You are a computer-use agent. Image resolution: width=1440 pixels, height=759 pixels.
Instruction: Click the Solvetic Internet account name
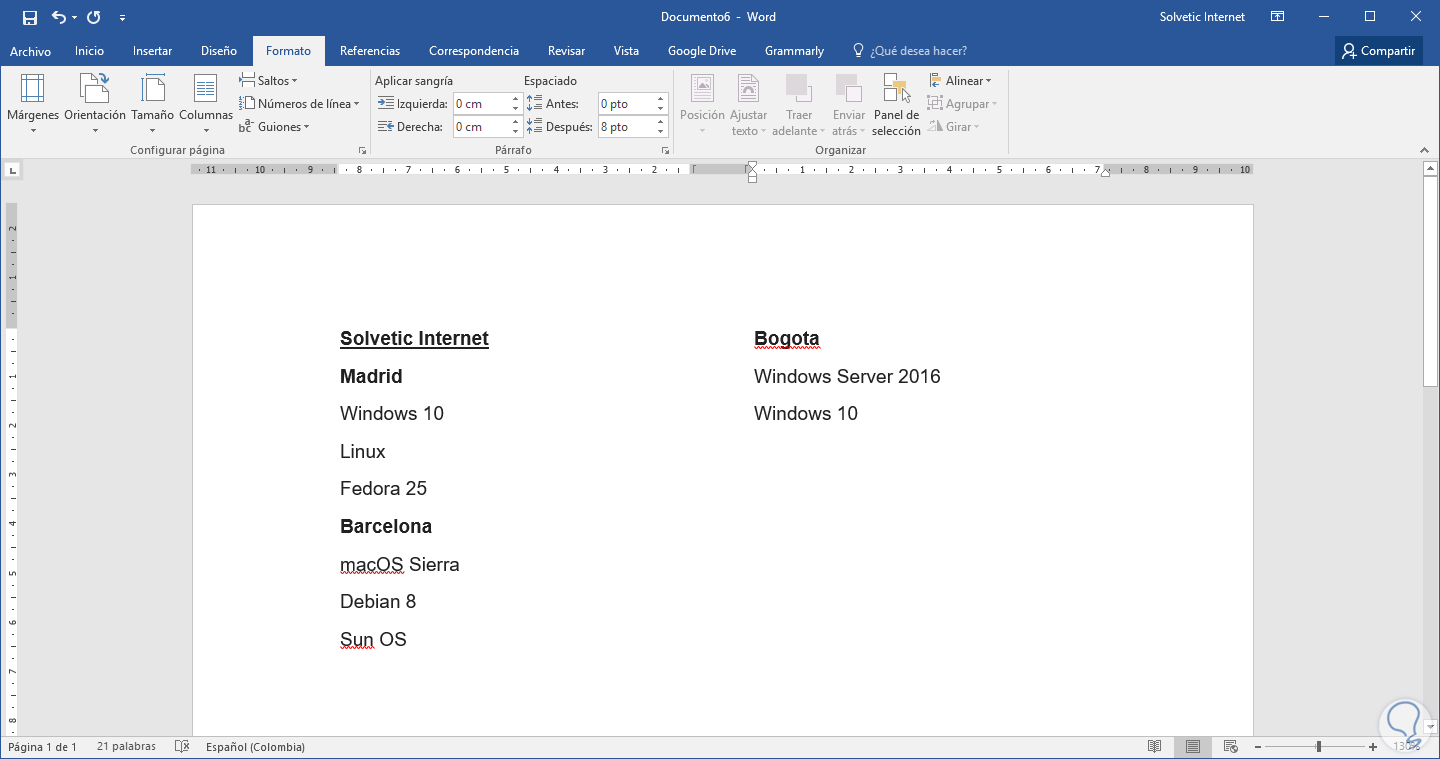tap(1203, 17)
